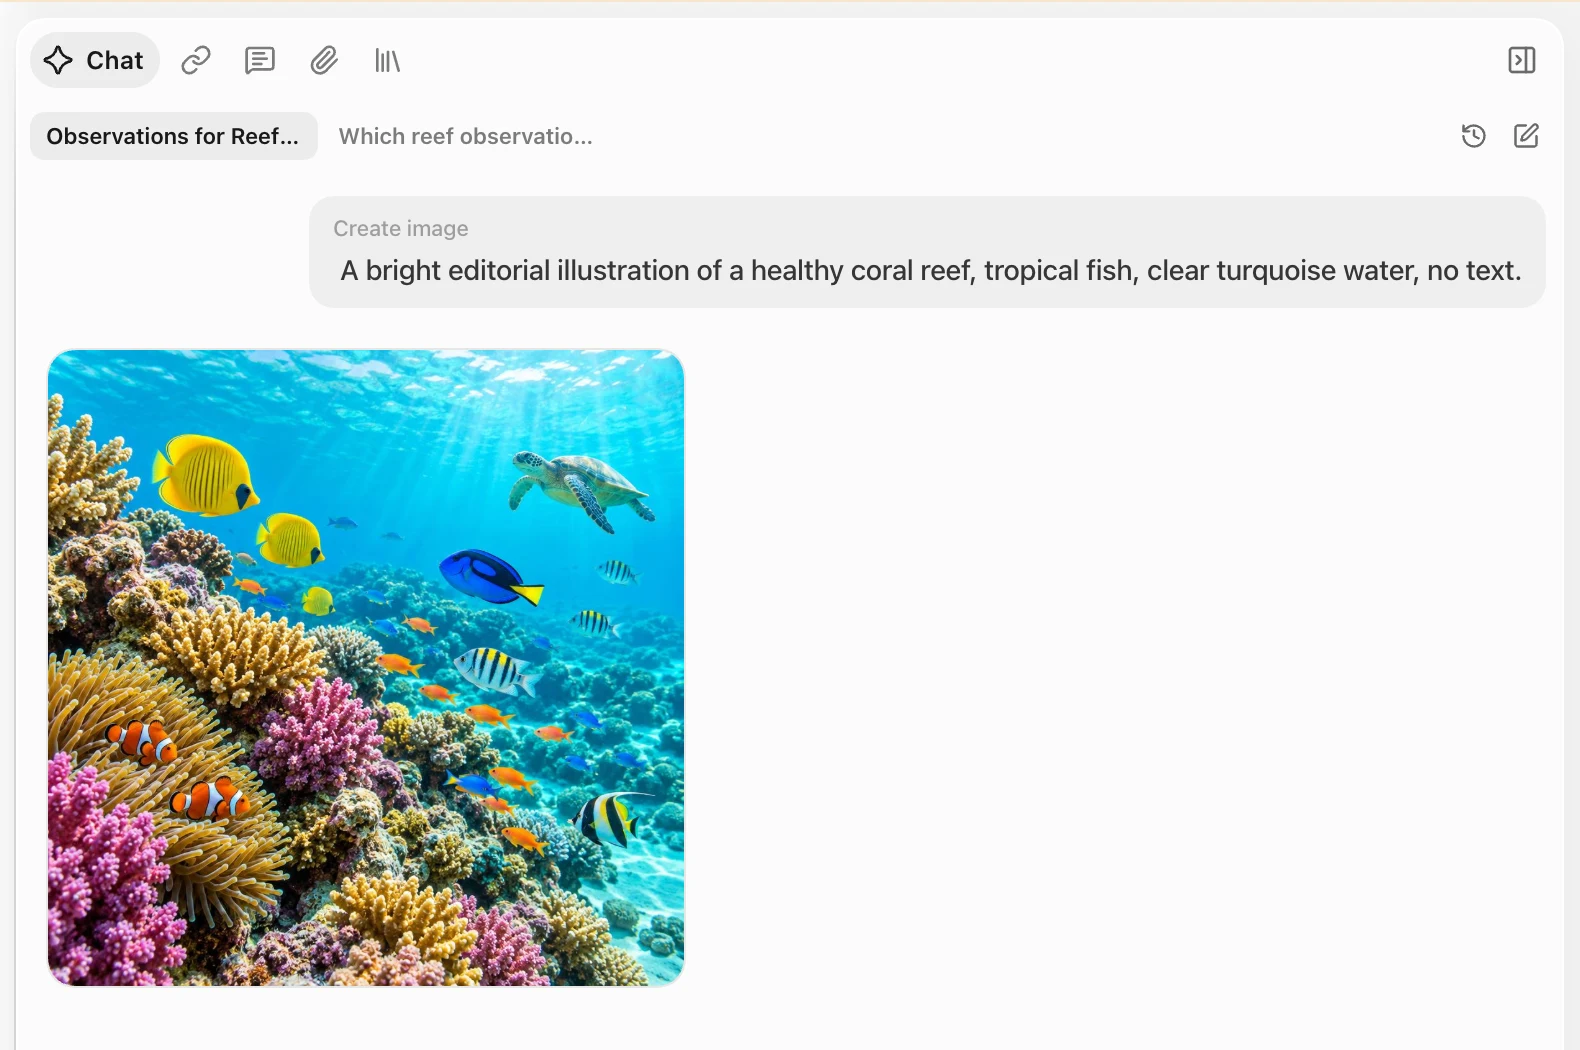Click the paperclip attachments icon

pos(324,60)
